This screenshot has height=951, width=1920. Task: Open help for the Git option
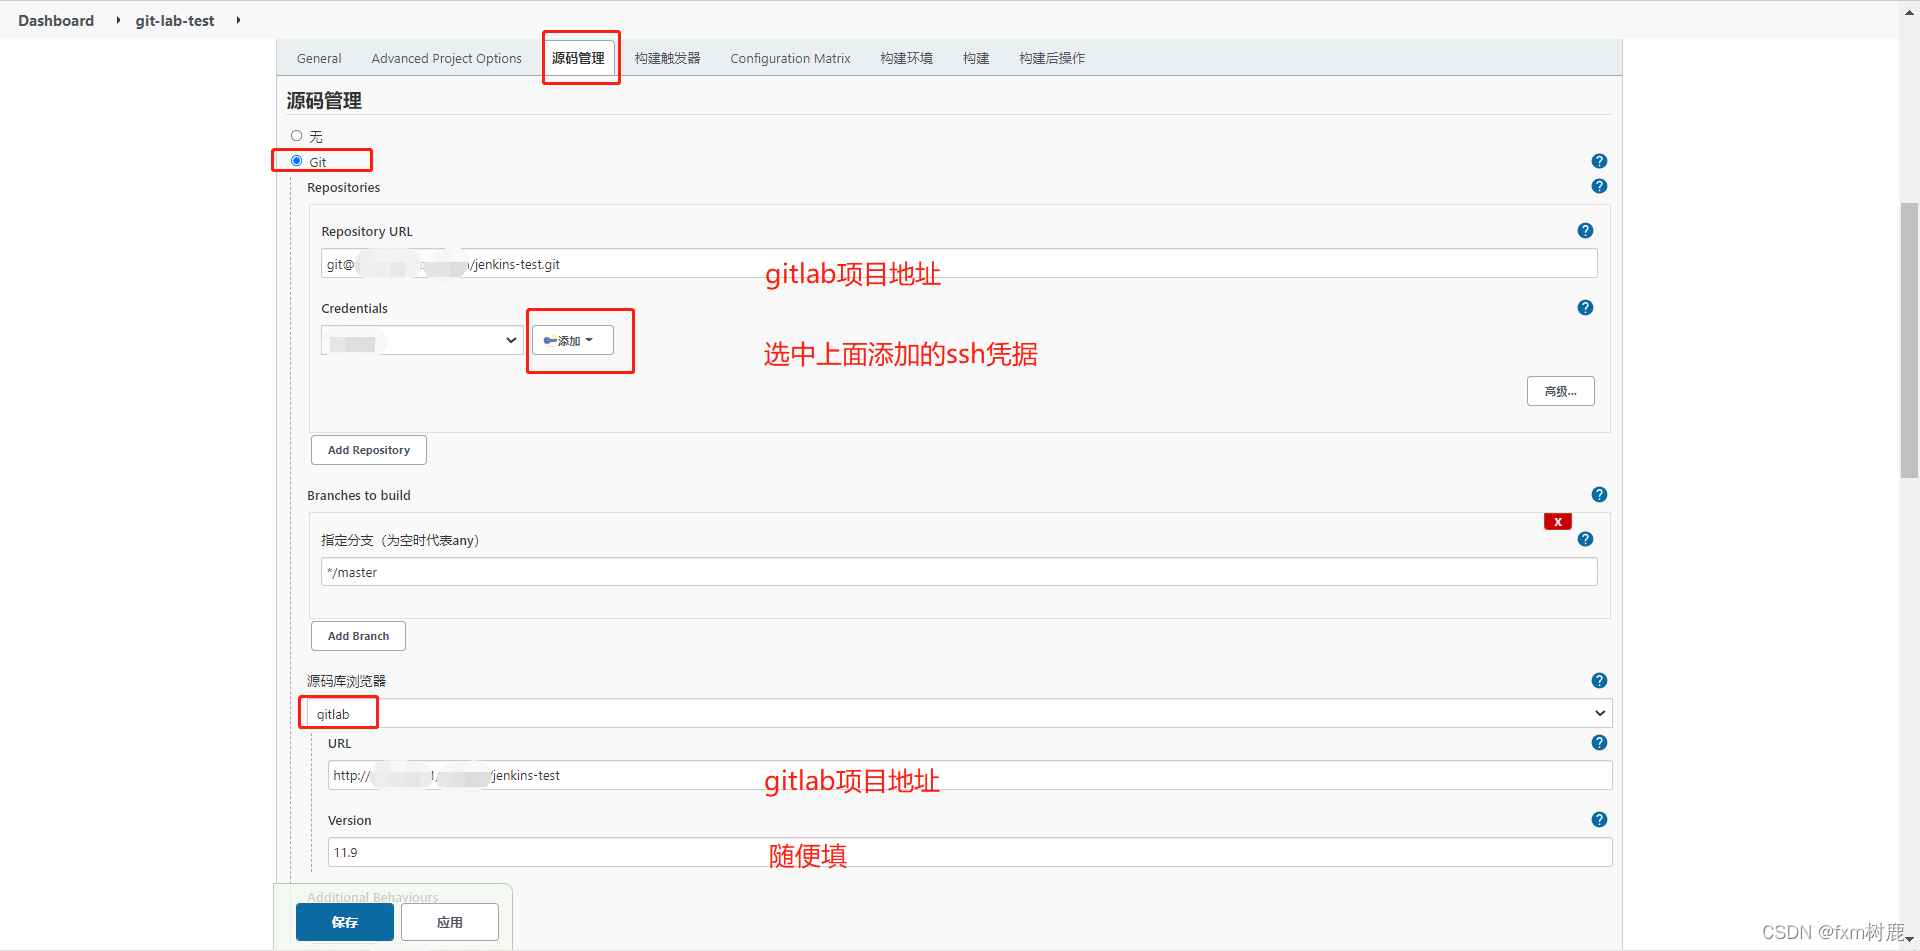pyautogui.click(x=1599, y=161)
